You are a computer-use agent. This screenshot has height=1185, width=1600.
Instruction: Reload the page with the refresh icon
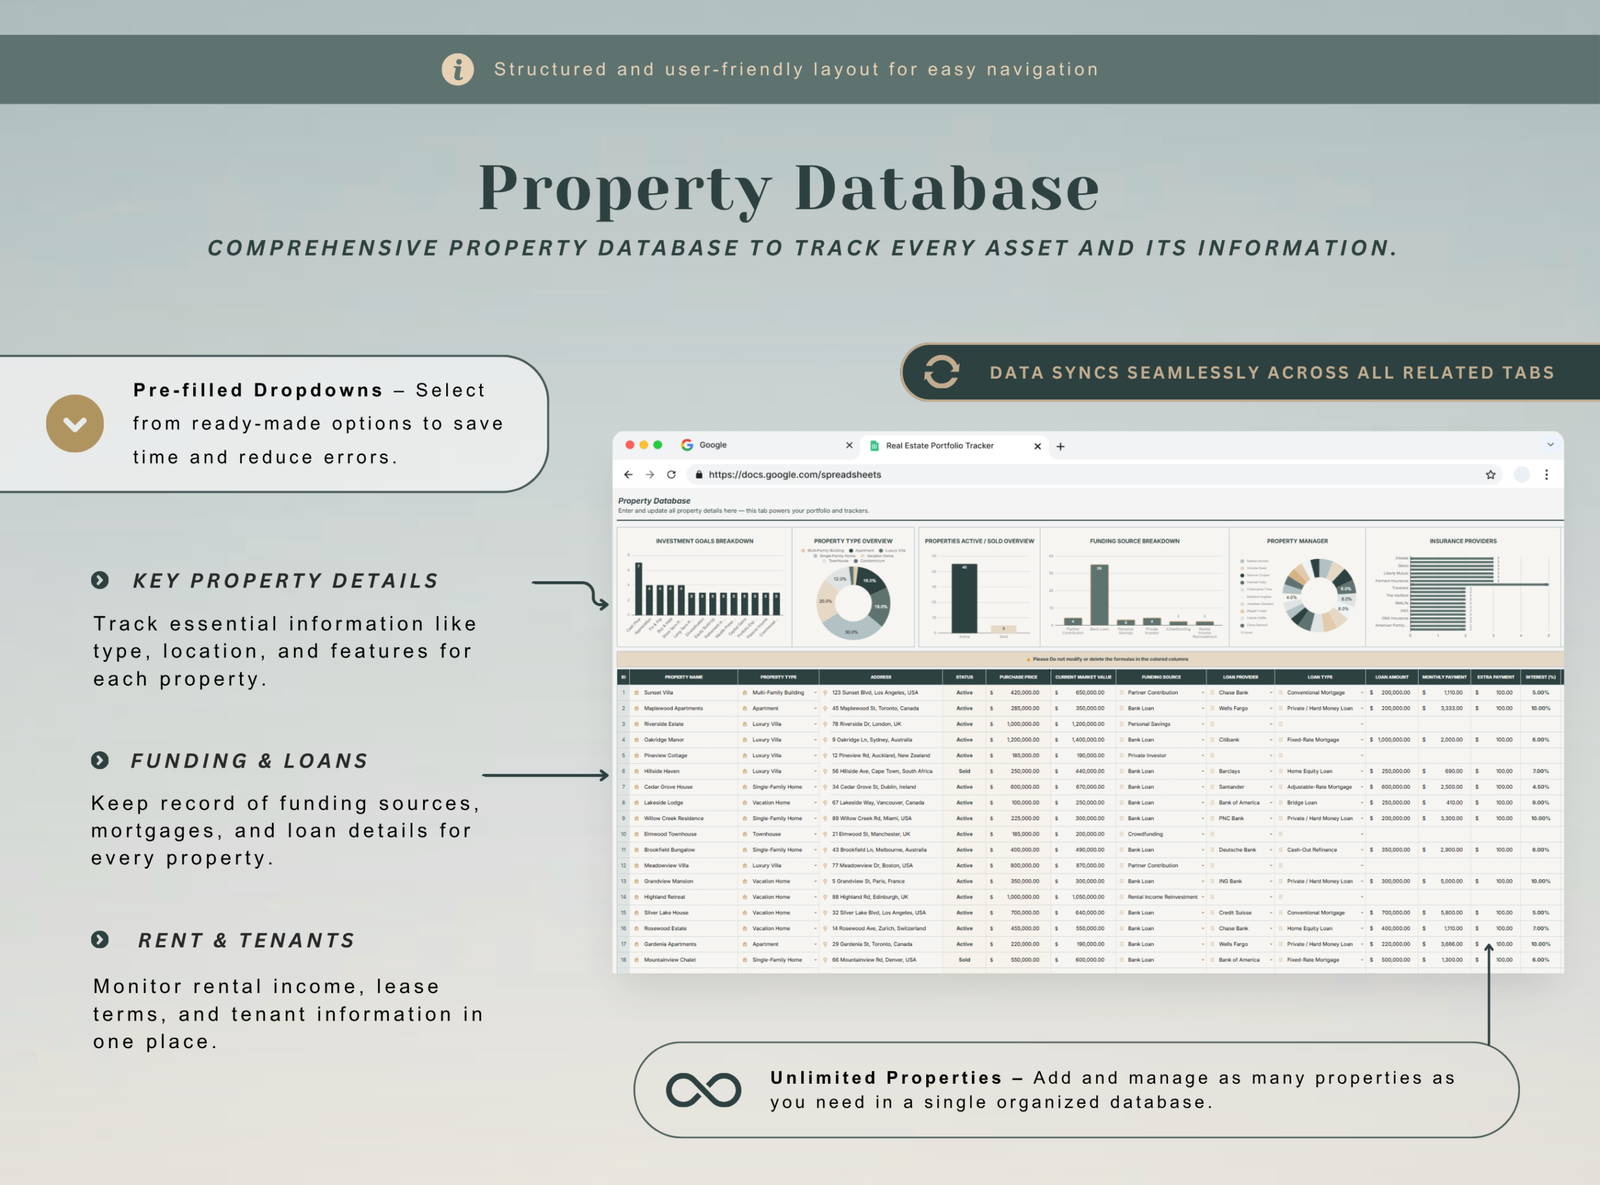[x=672, y=475]
